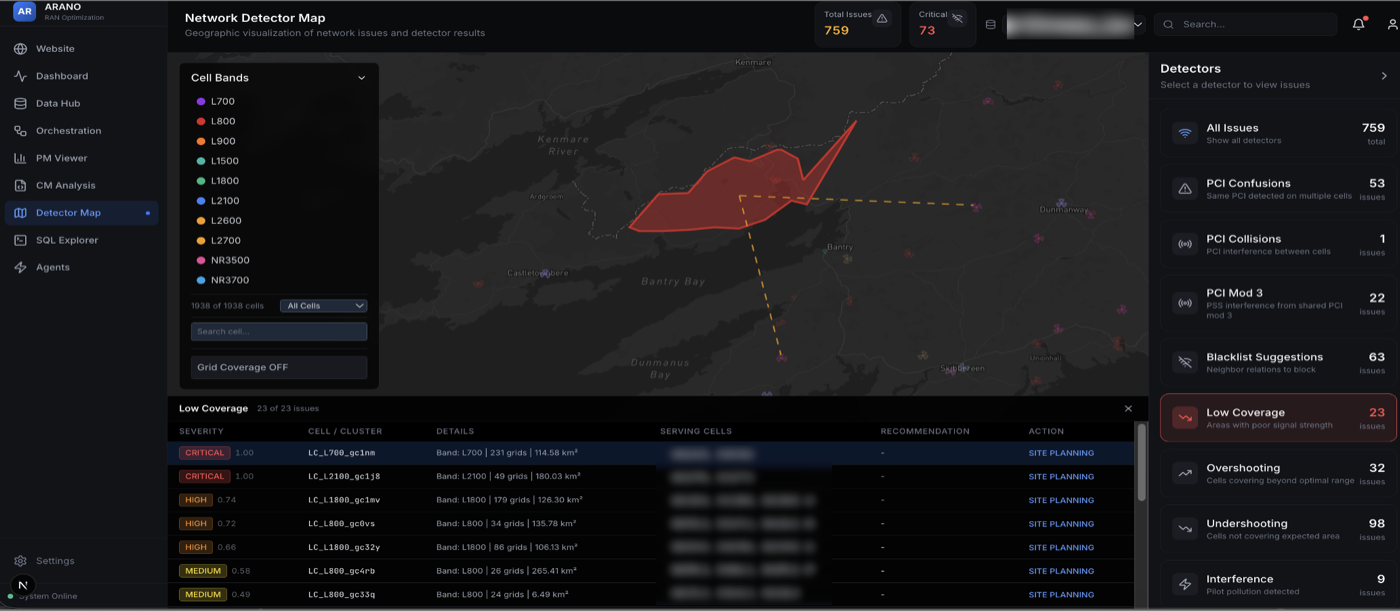The height and width of the screenshot is (611, 1400).
Task: Toggle the L2100 band in legend
Action: [218, 201]
